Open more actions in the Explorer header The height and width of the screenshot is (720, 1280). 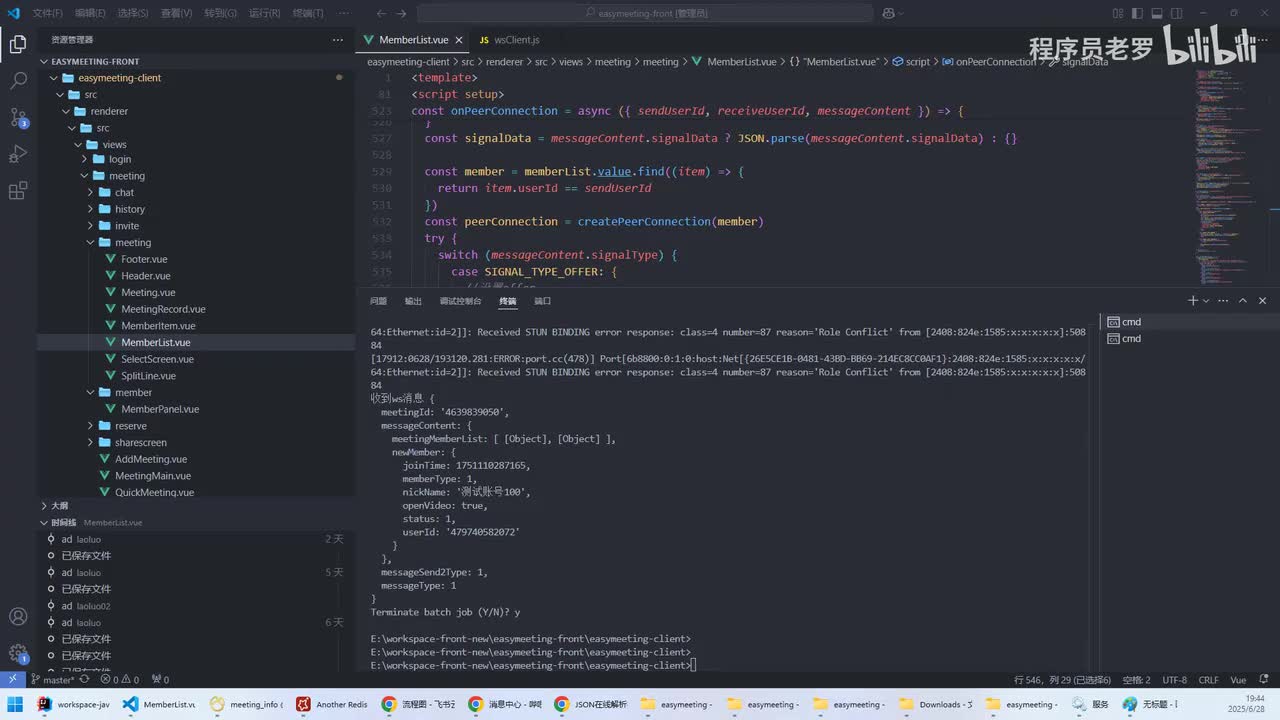pyautogui.click(x=337, y=40)
